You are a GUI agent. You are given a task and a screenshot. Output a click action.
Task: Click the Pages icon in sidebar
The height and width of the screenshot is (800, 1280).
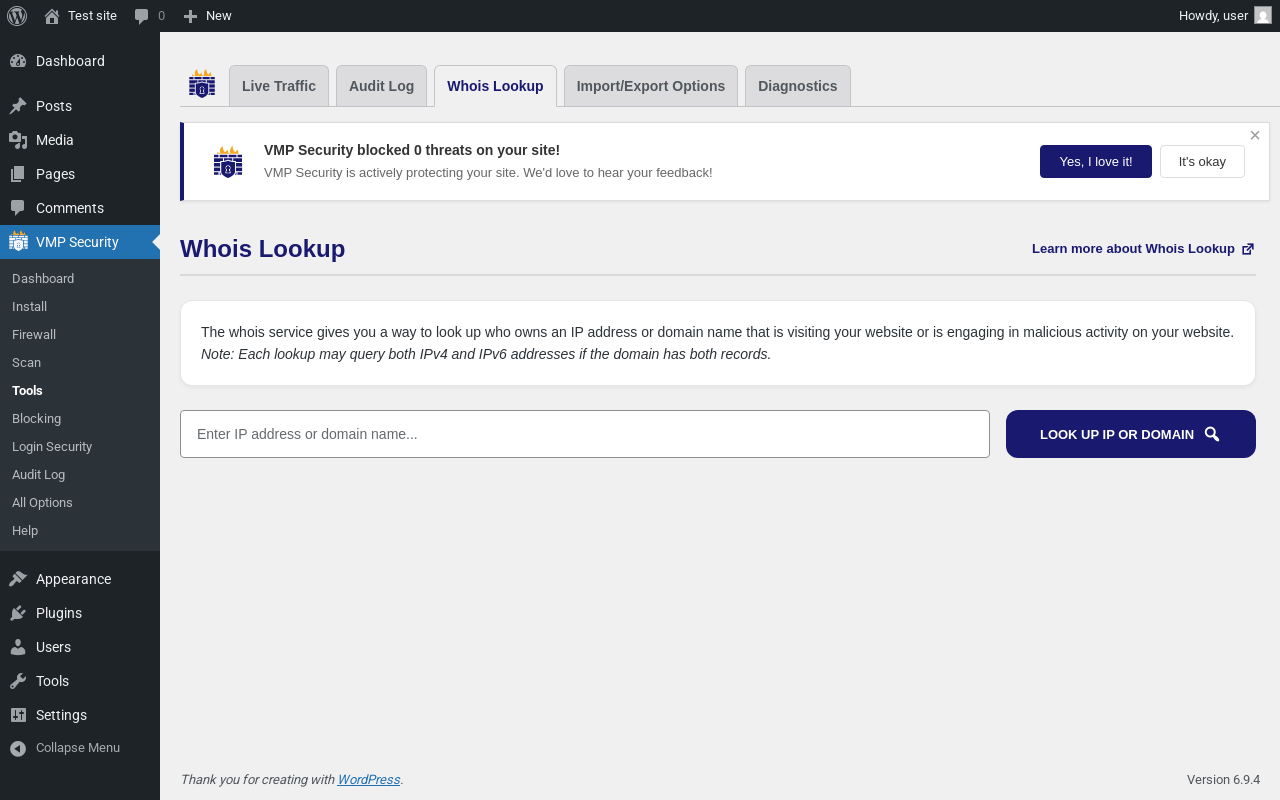click(x=18, y=174)
